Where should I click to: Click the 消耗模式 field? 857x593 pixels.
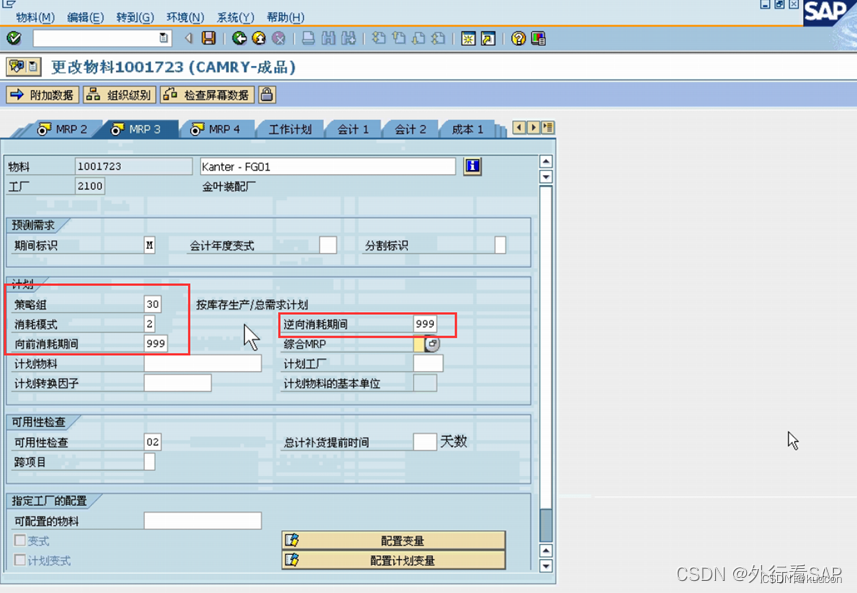click(x=149, y=324)
